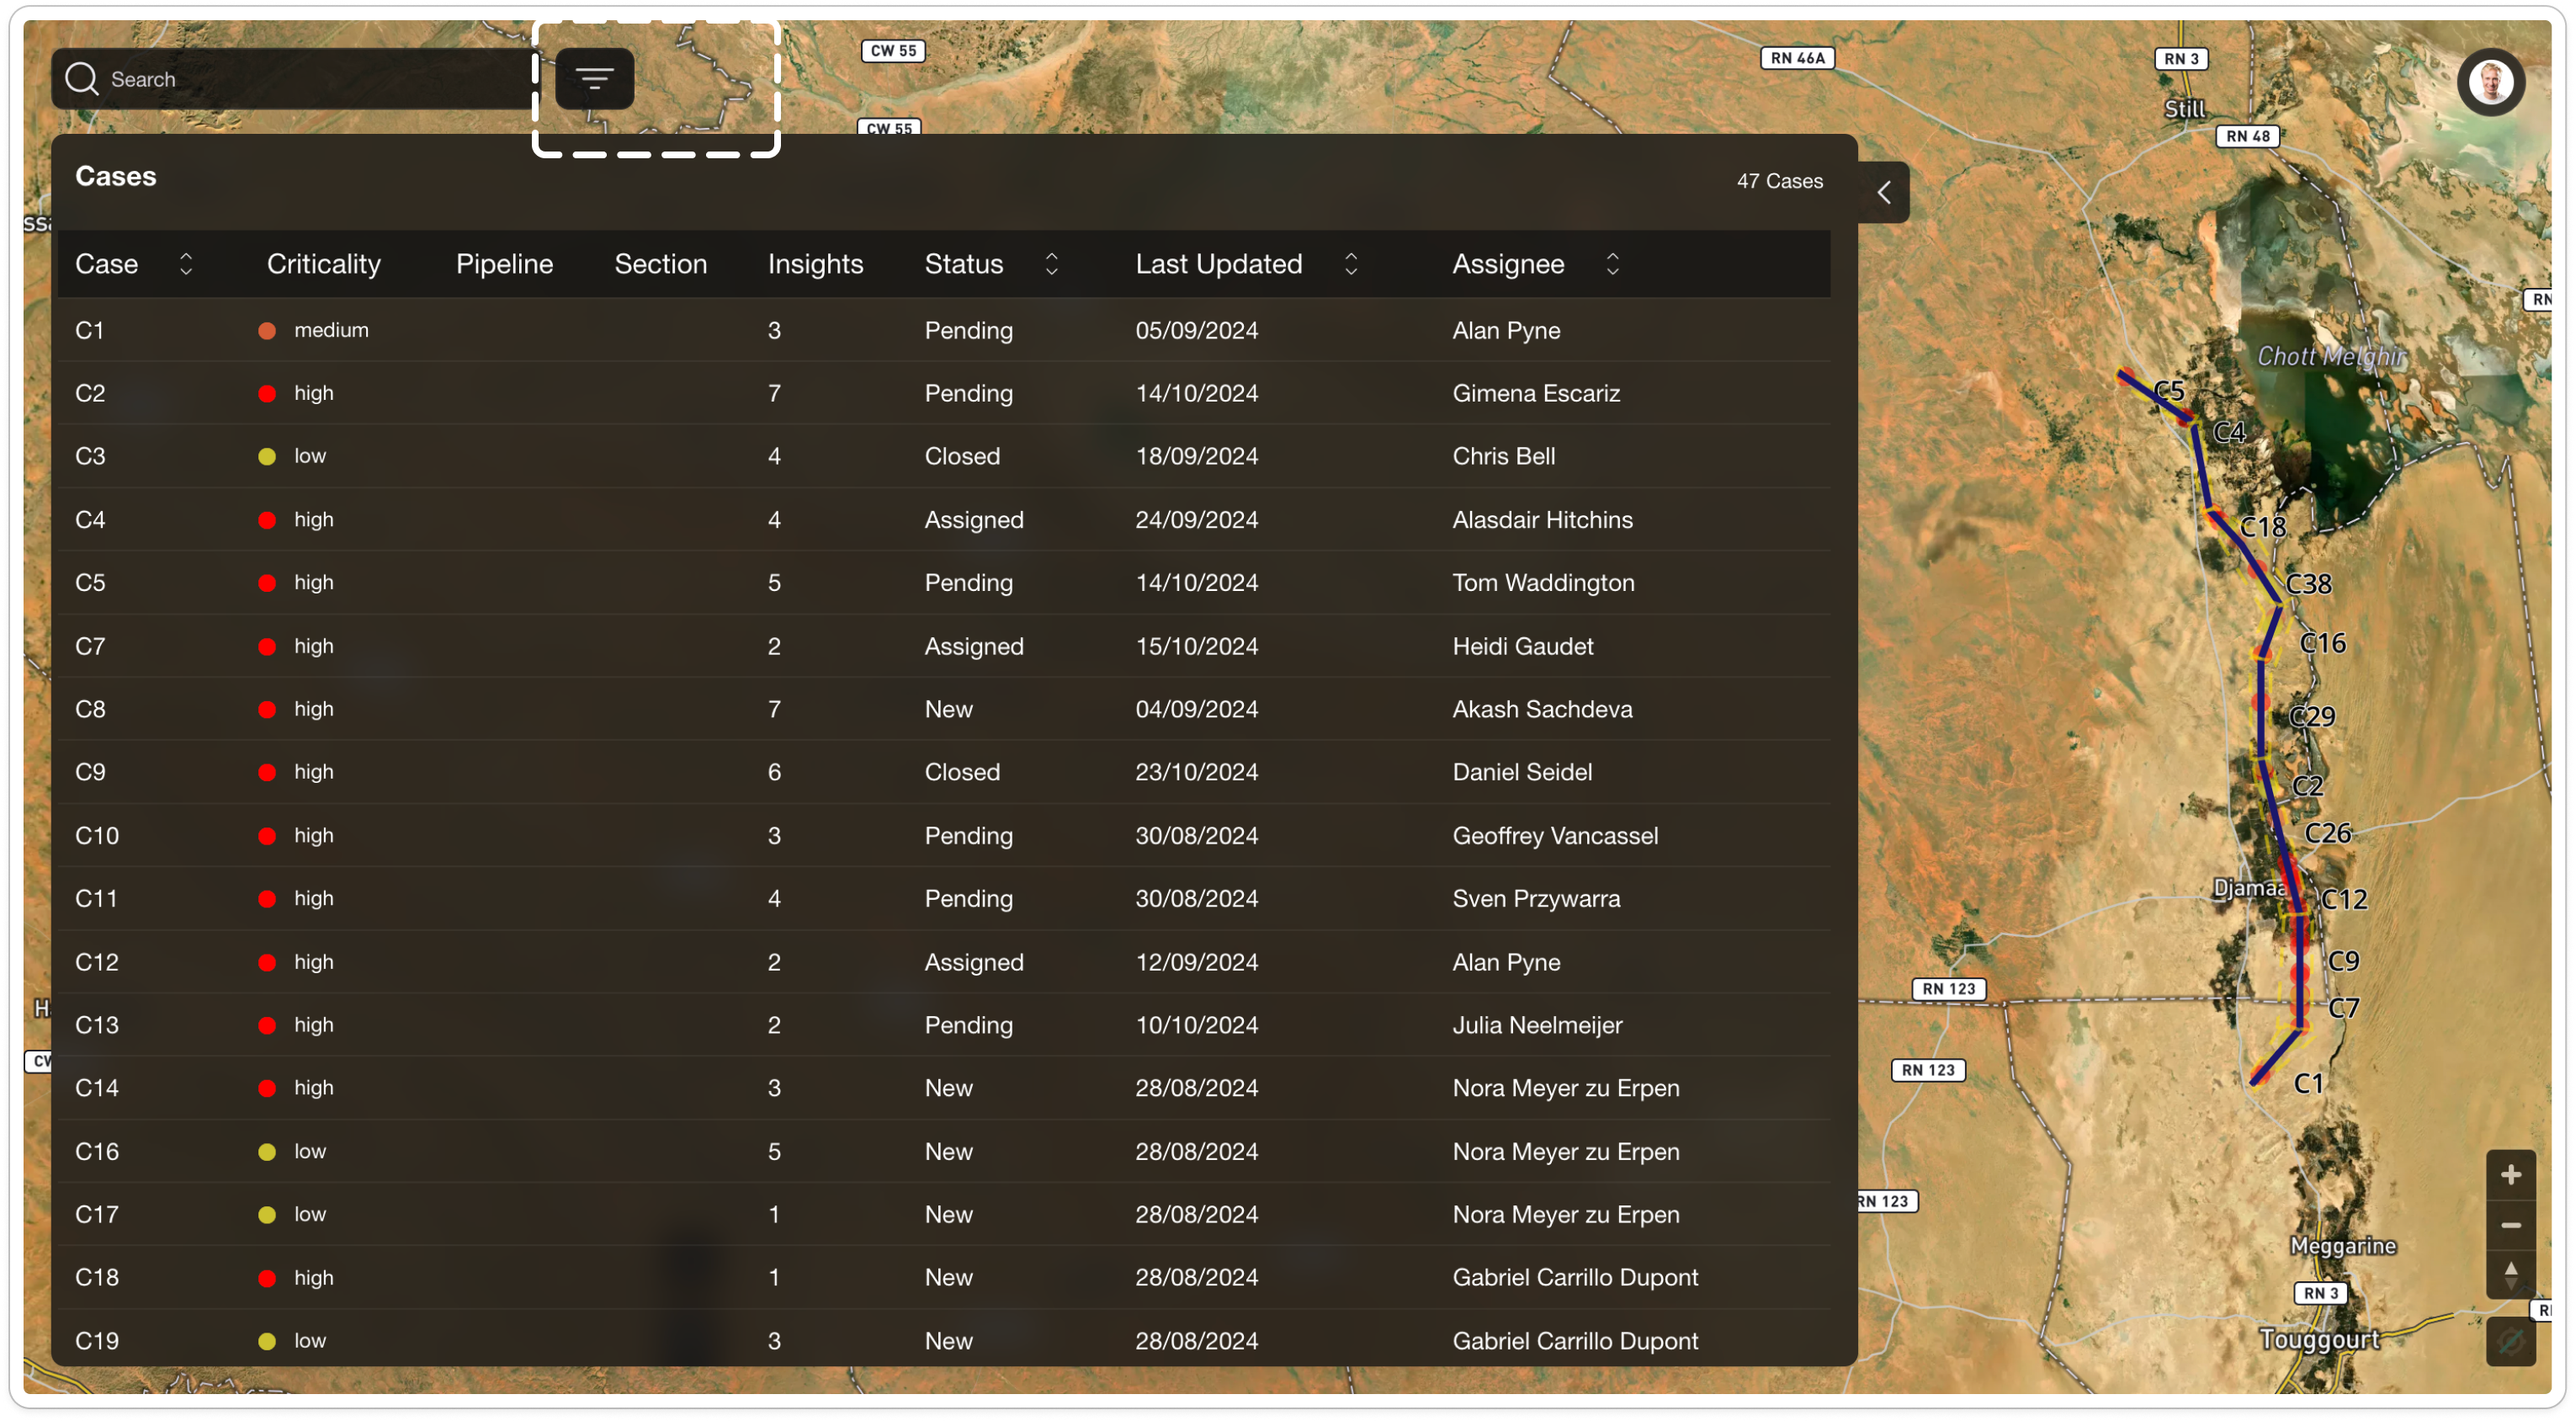This screenshot has width=2576, height=1421.
Task: Click the Insights column header
Action: 815,264
